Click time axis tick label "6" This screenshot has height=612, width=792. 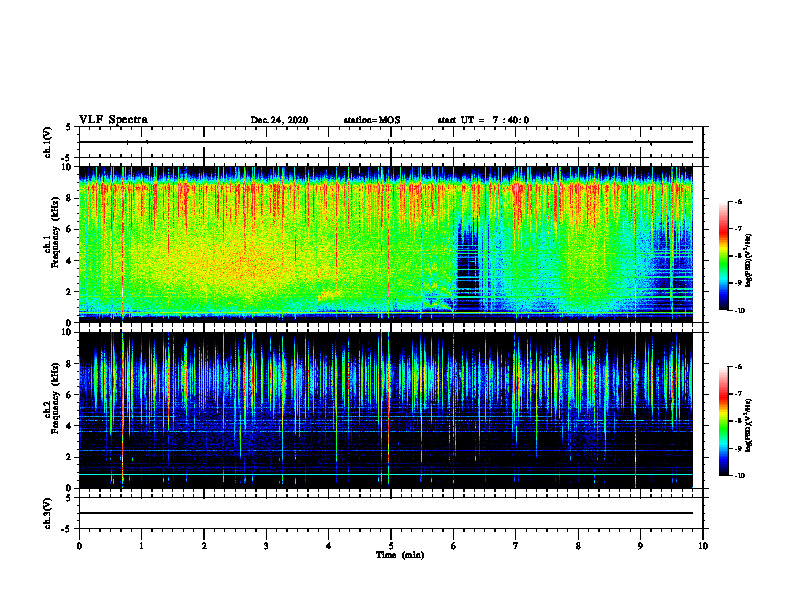tap(454, 546)
